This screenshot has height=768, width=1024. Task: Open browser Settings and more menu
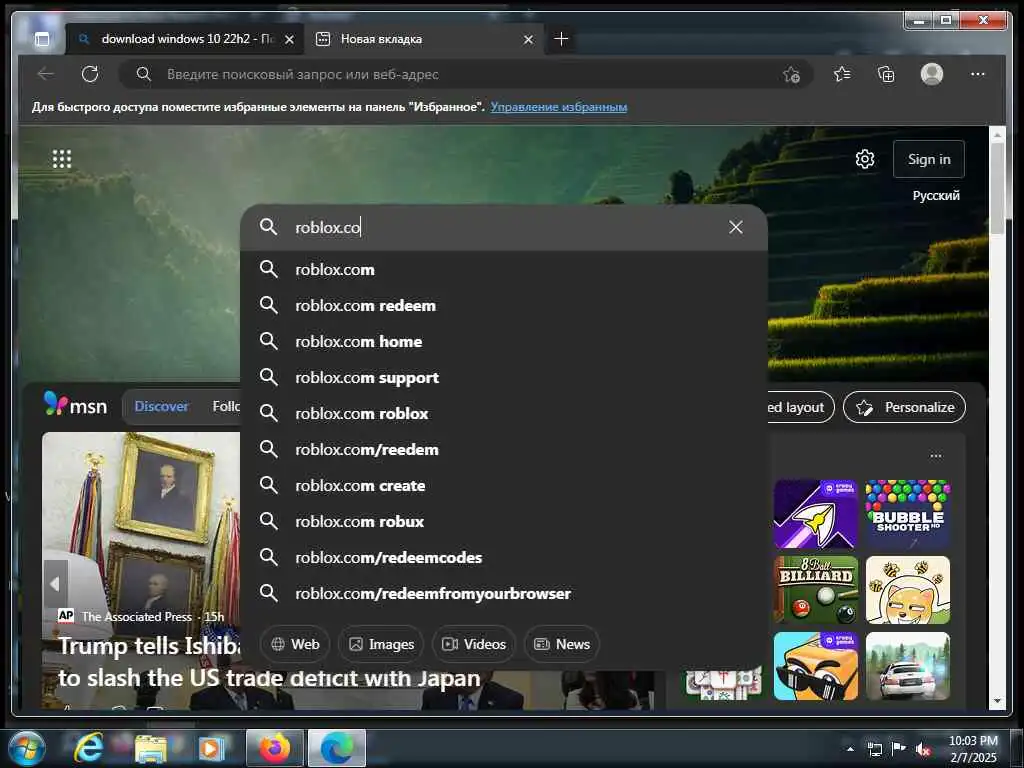click(978, 74)
